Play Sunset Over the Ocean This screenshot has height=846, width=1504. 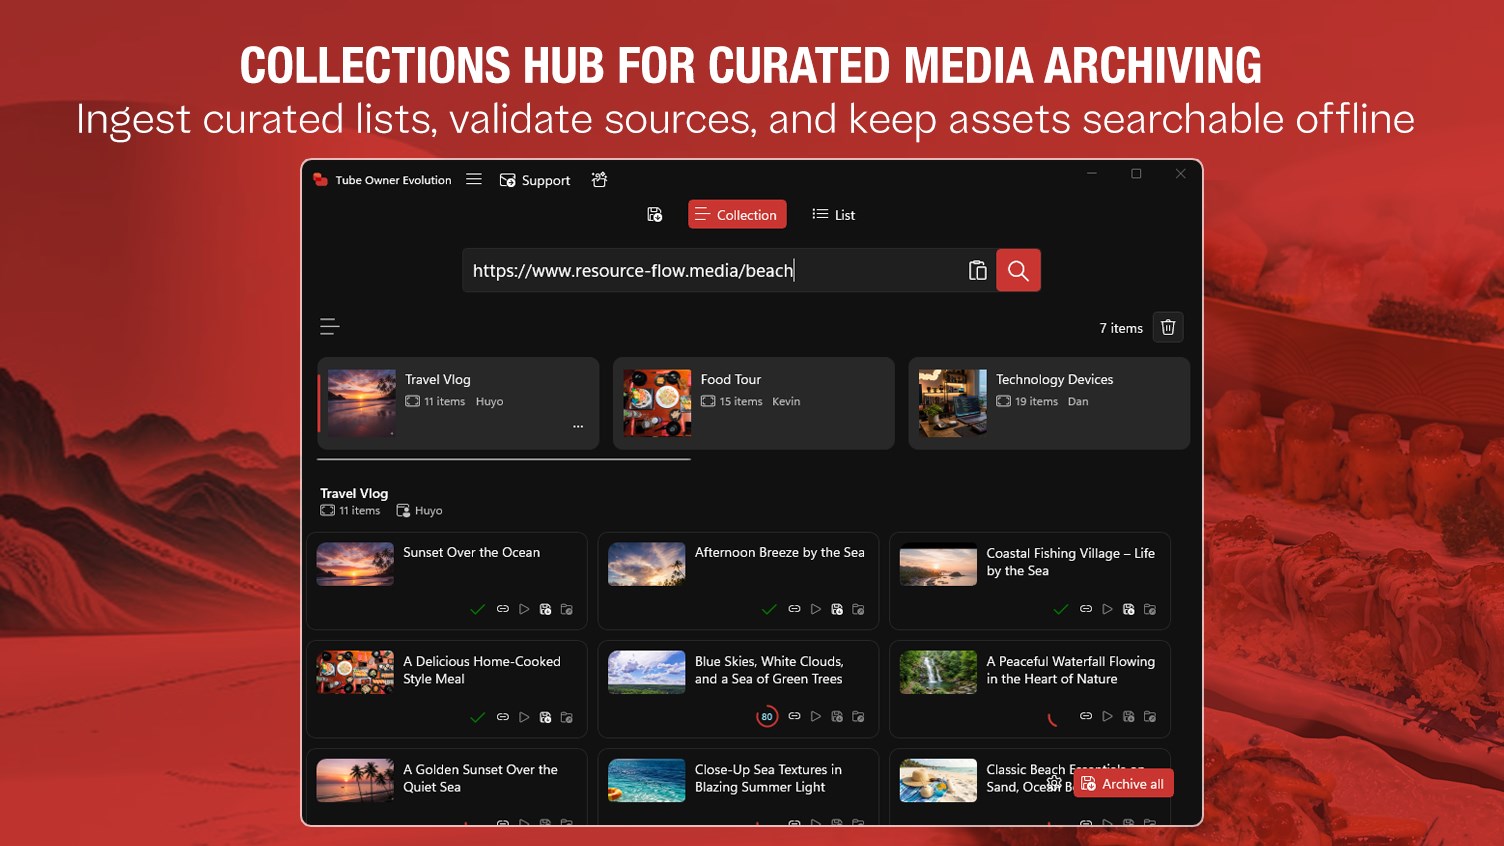click(x=524, y=609)
